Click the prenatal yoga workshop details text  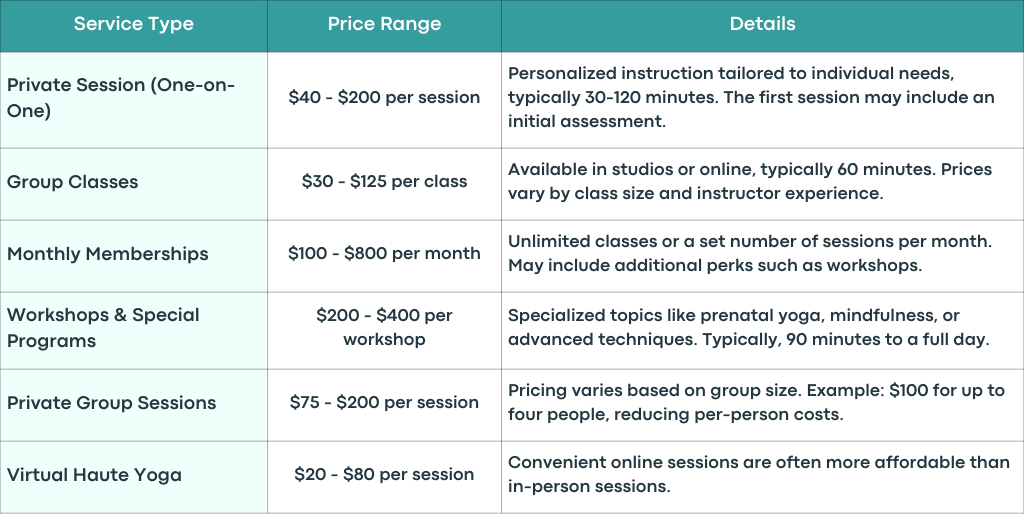pos(748,327)
